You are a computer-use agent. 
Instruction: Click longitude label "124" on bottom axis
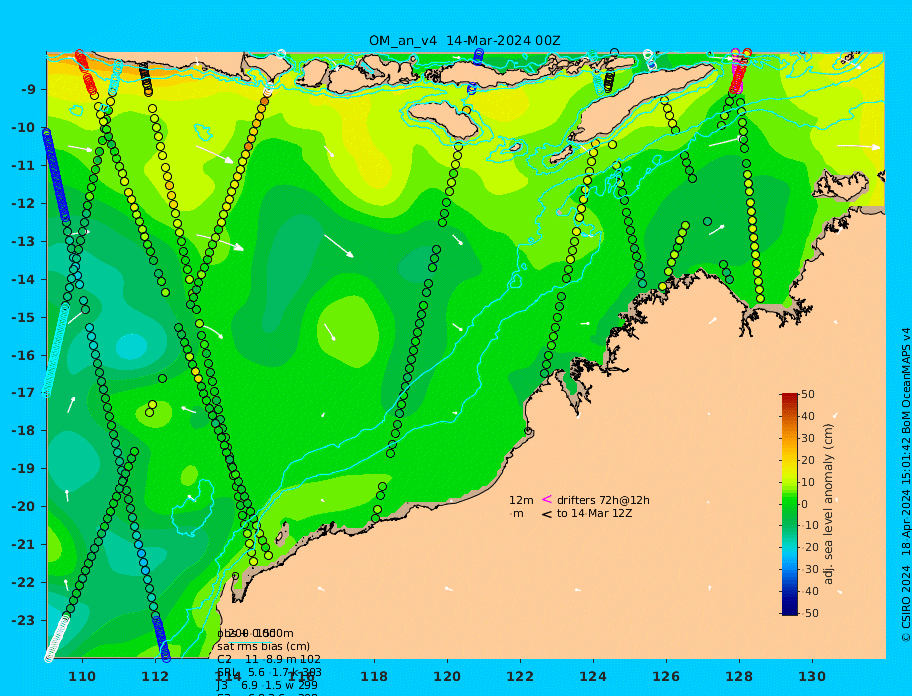pyautogui.click(x=593, y=677)
